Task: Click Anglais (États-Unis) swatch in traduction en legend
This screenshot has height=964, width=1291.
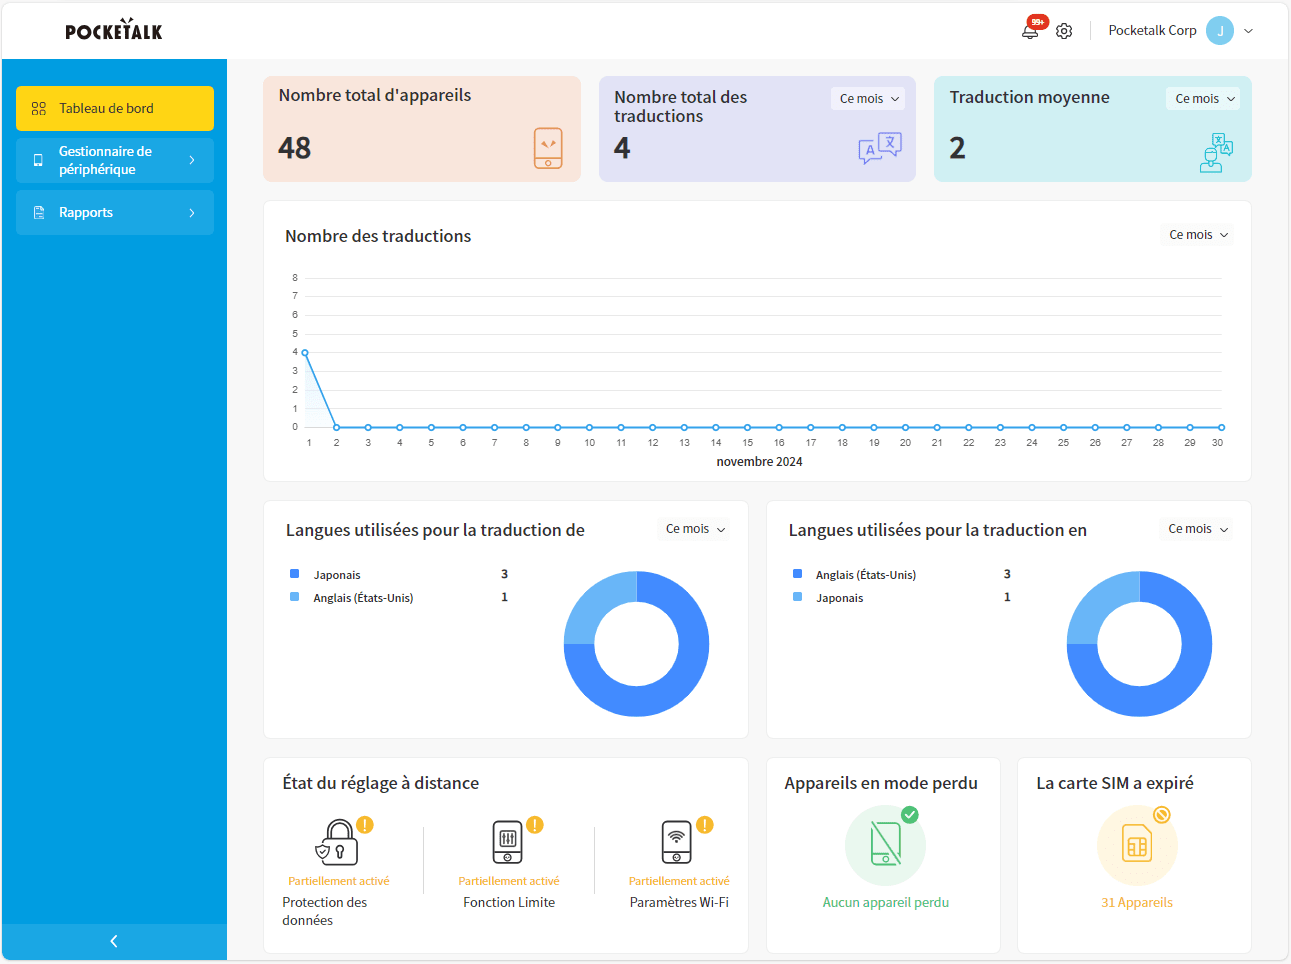Action: point(797,574)
